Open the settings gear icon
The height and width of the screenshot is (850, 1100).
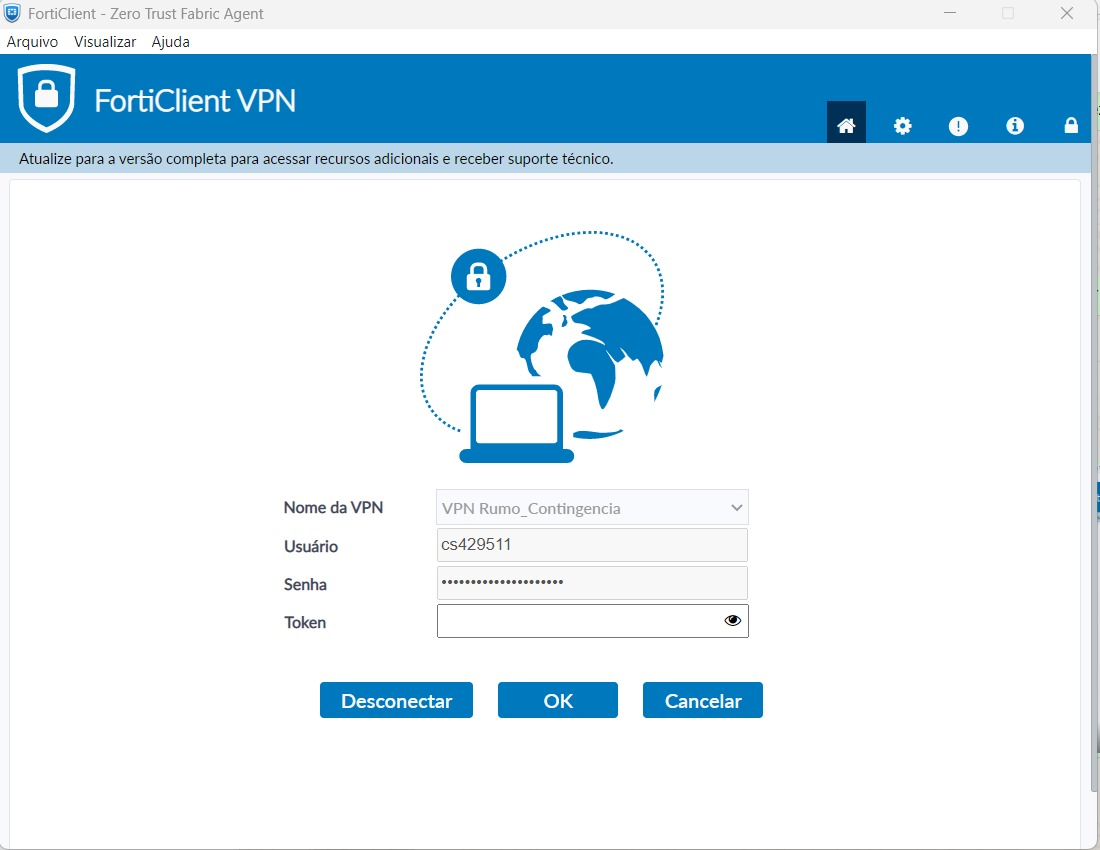[902, 126]
